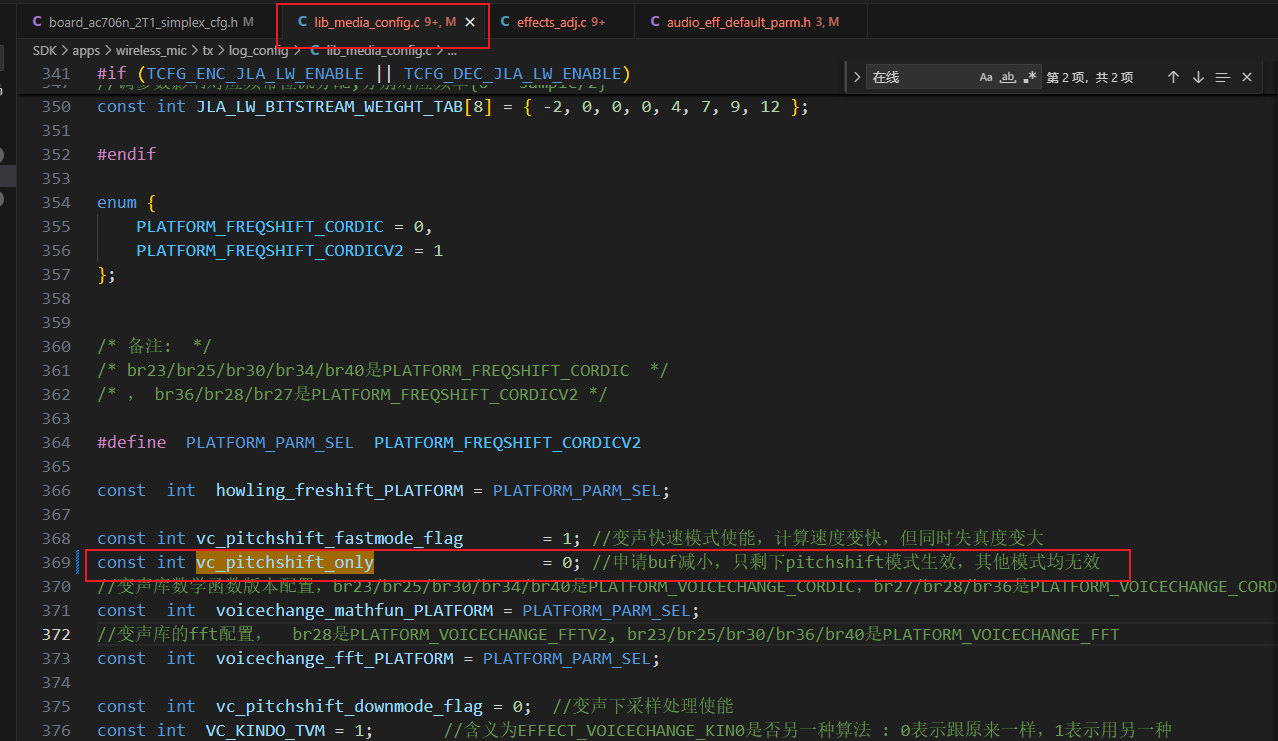Screen dimensions: 1278x741
Task: Click the match count text 第2项, 共2项
Action: click(1090, 77)
